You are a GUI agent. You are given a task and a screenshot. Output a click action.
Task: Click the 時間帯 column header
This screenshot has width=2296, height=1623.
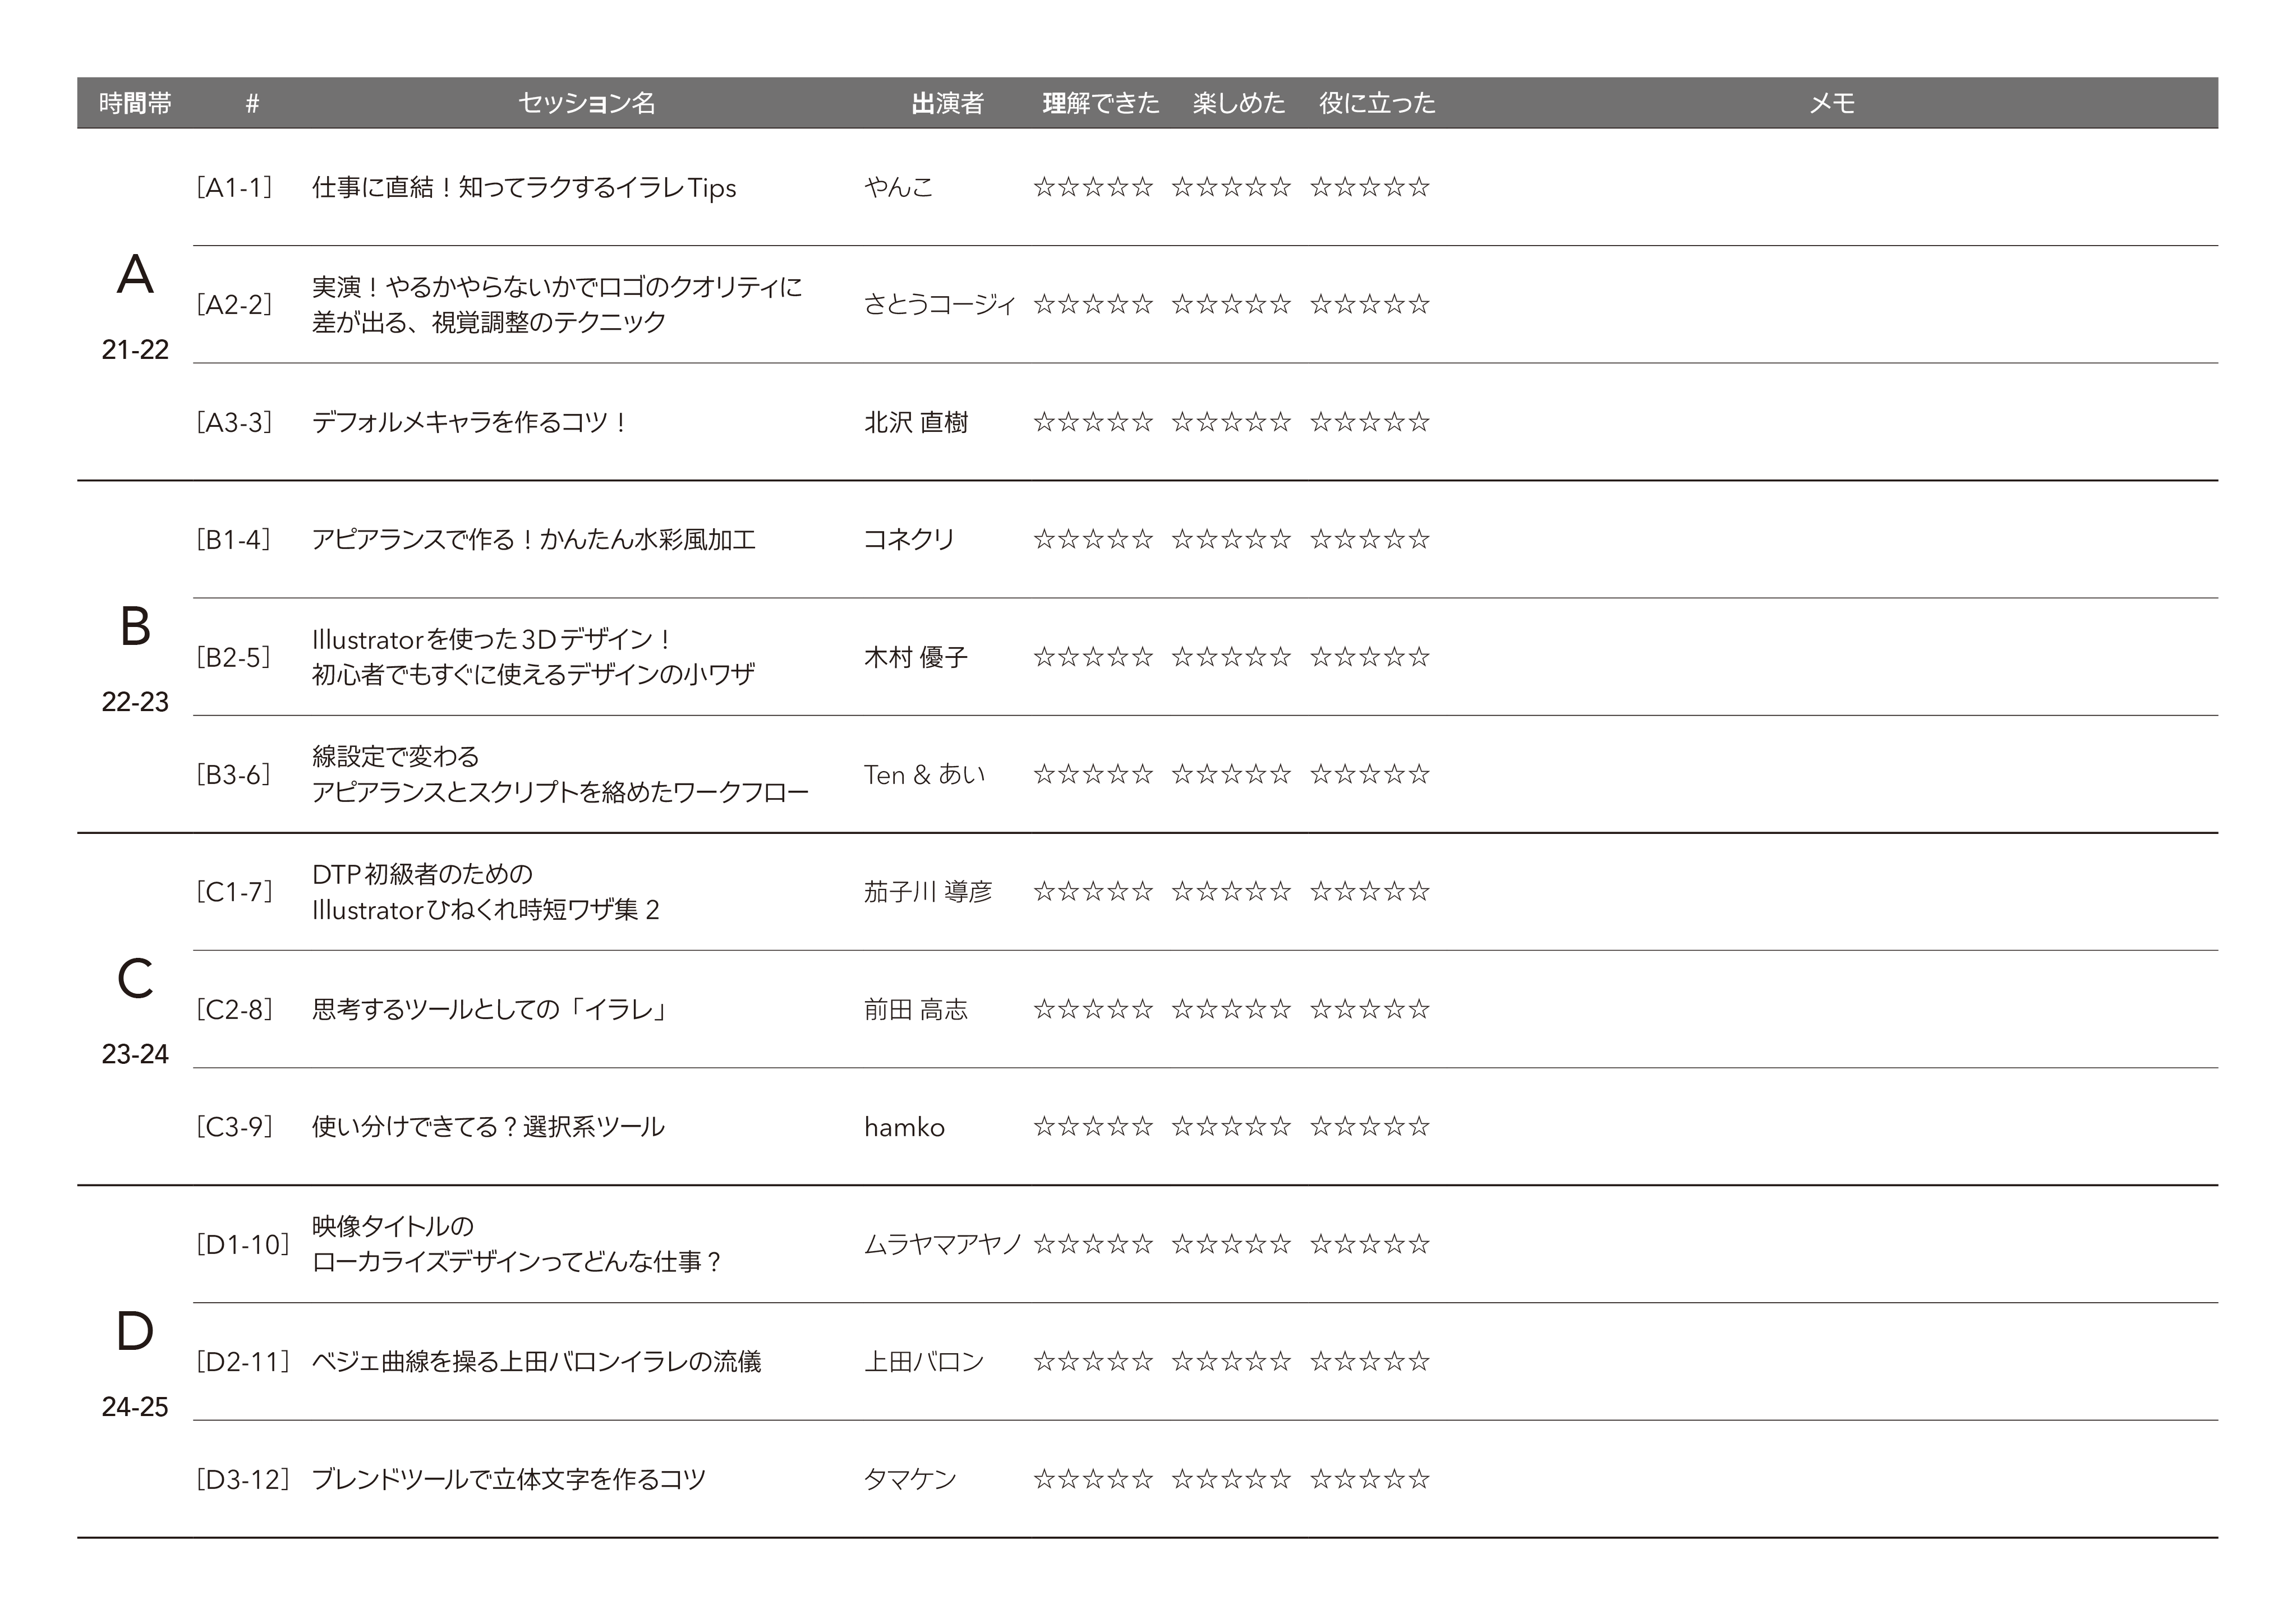(x=135, y=103)
